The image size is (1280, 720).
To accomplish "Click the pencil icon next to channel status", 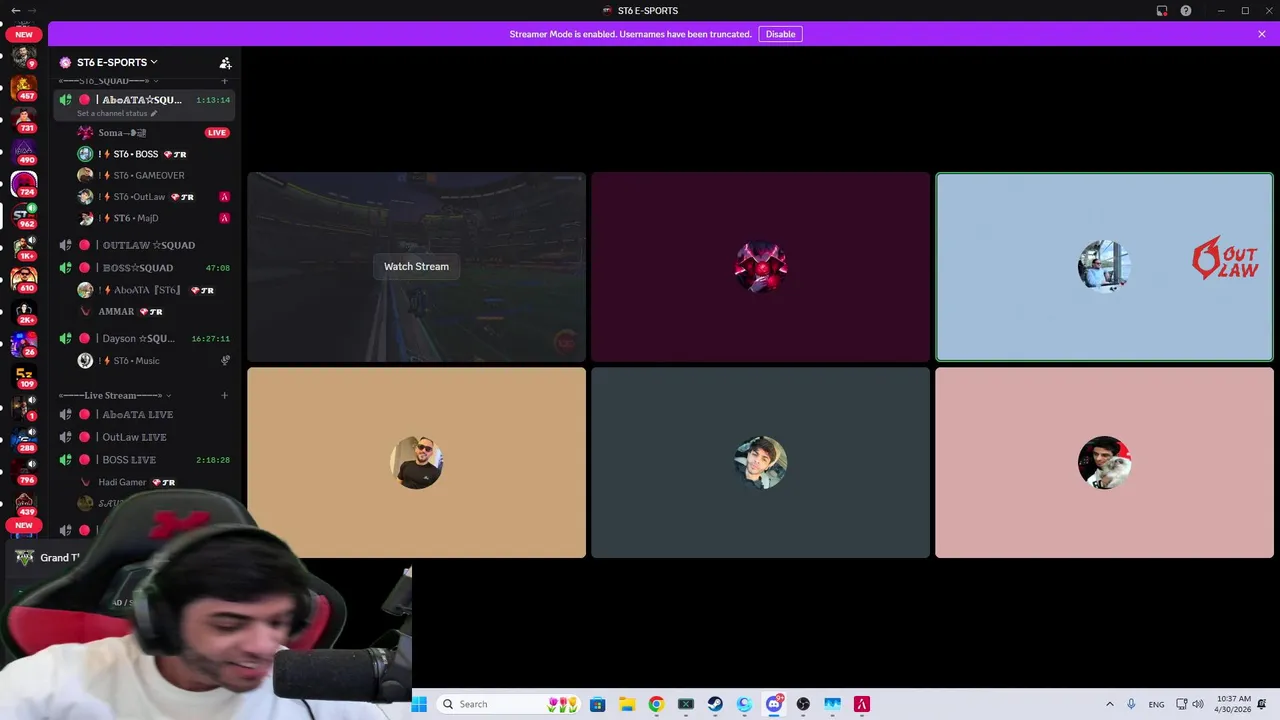I will pos(153,113).
